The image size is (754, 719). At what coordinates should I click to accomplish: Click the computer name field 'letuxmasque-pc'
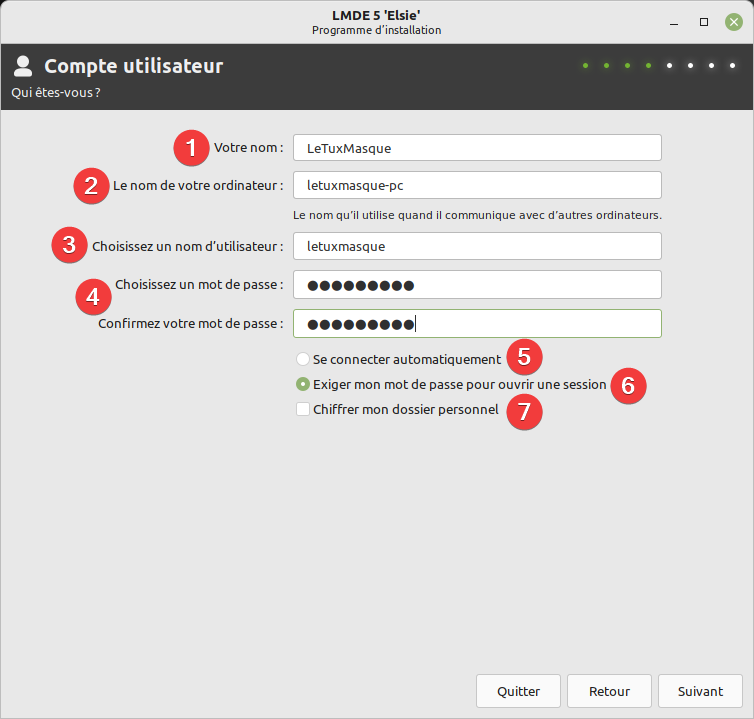click(x=477, y=185)
